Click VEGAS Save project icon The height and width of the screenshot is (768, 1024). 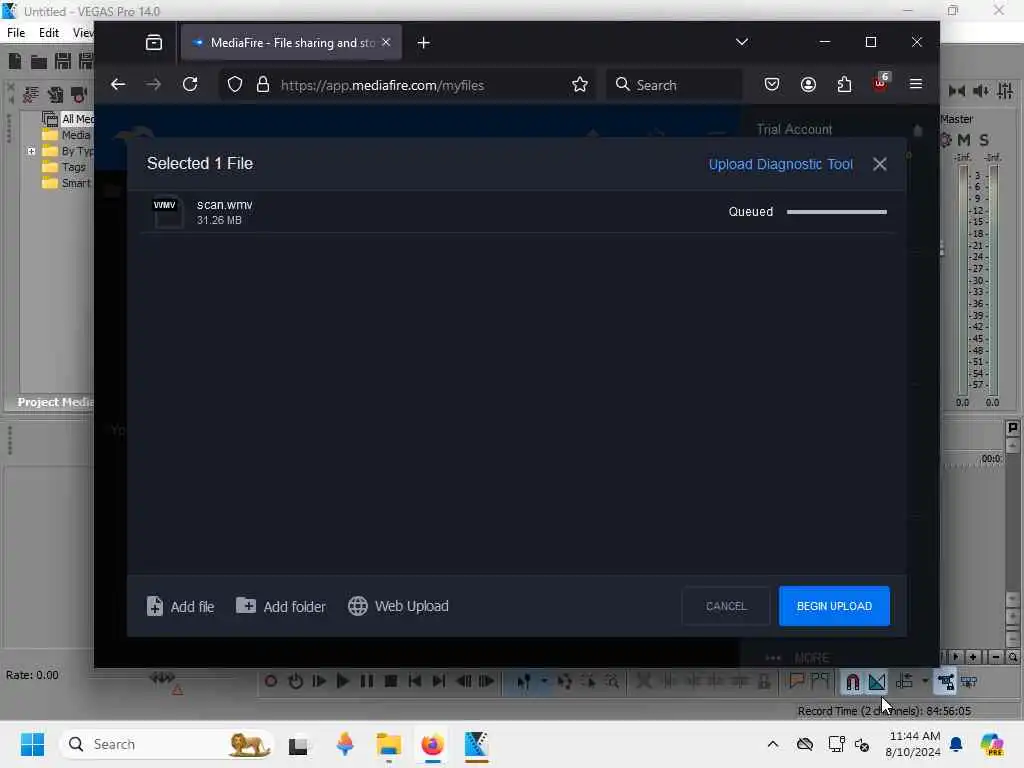[63, 61]
